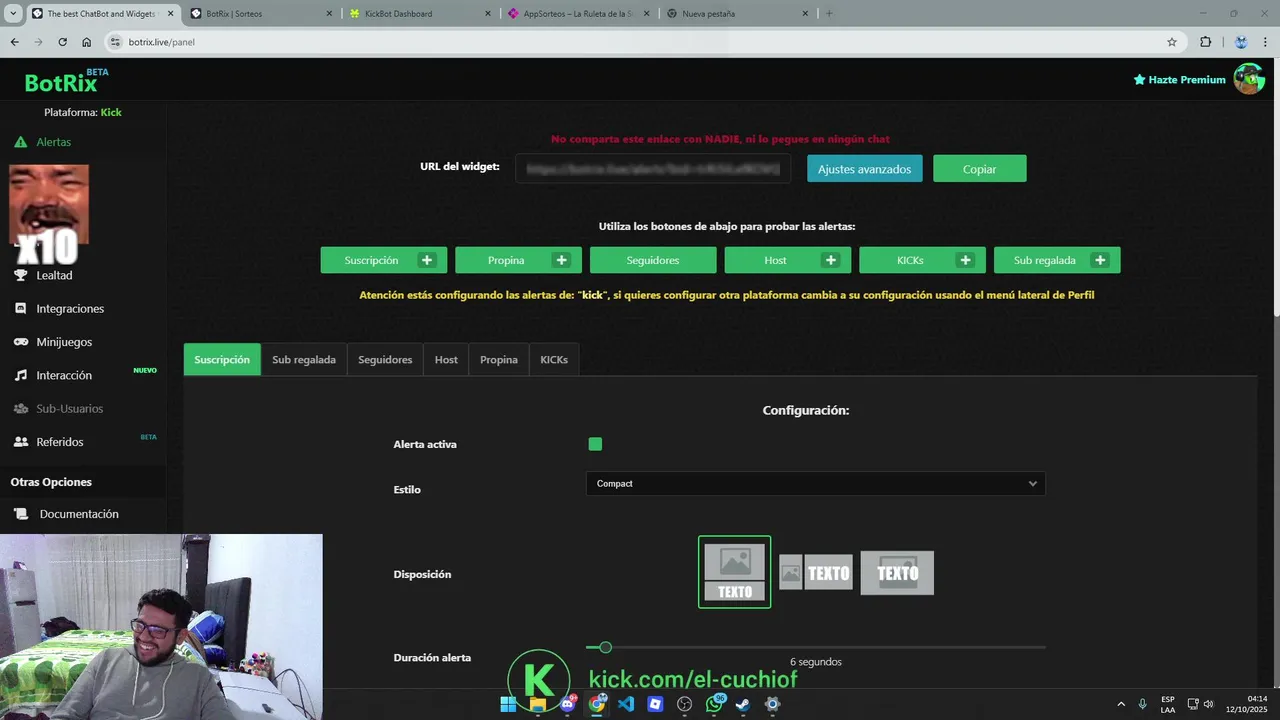Open volume control in system tray
This screenshot has height=720, width=1280.
1209,704
